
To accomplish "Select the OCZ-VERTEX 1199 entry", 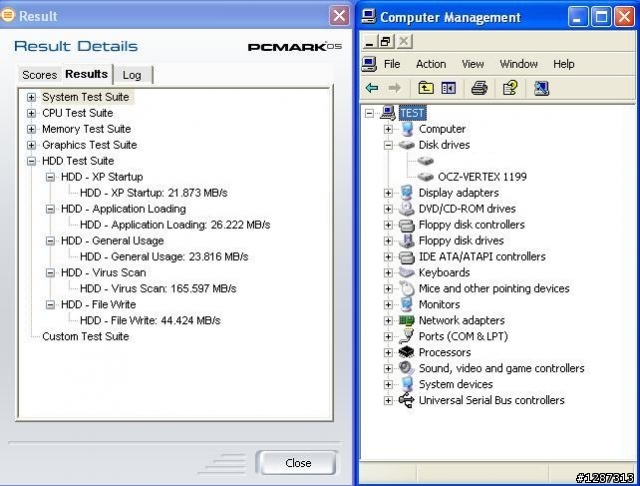I will [482, 177].
